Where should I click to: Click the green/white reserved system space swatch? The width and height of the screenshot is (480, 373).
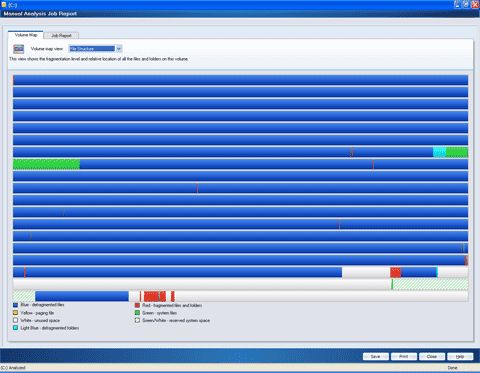137,320
